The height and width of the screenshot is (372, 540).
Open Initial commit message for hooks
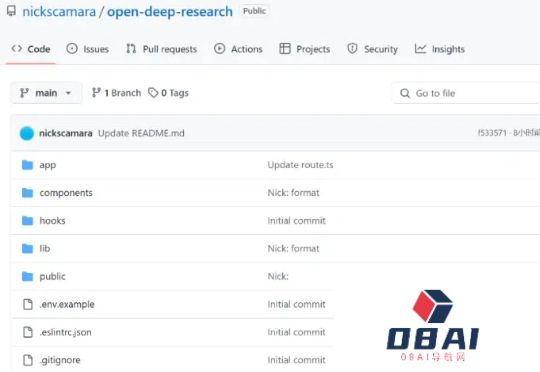point(296,221)
